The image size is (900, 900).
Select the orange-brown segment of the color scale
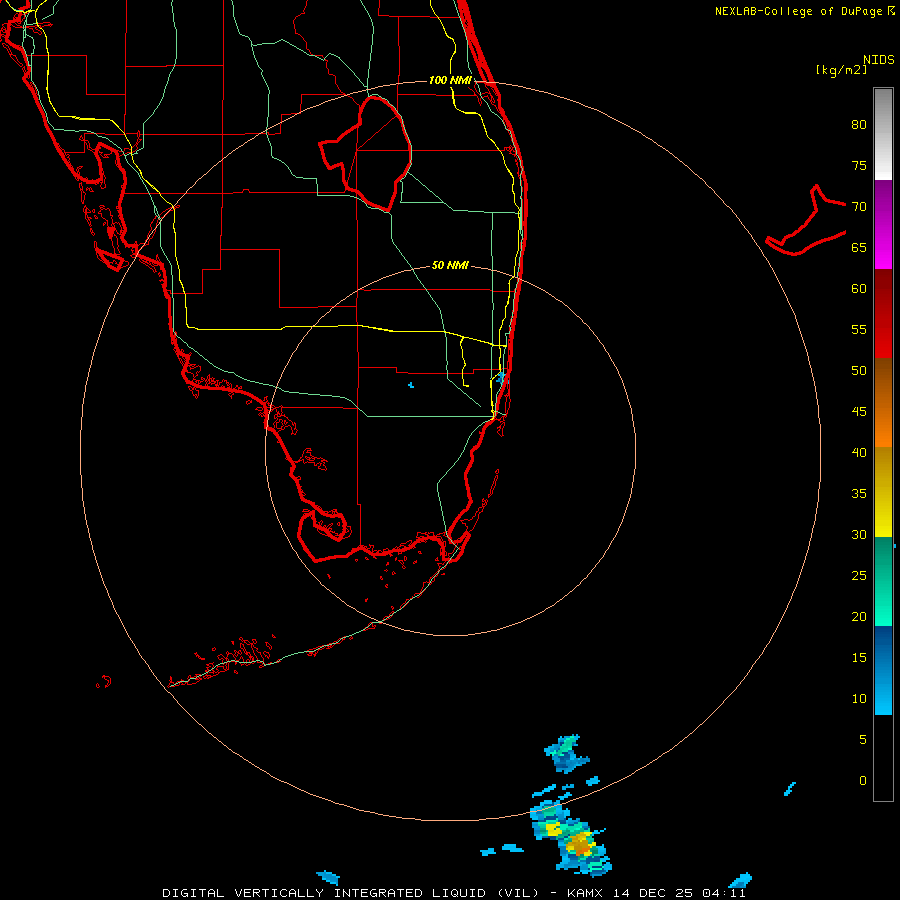point(883,402)
